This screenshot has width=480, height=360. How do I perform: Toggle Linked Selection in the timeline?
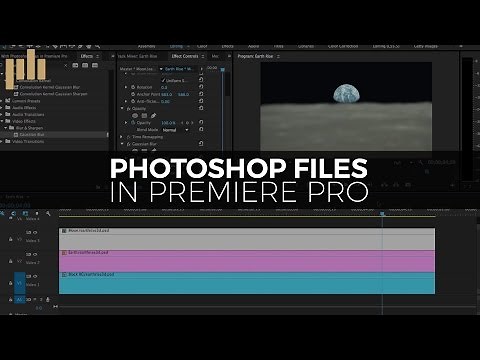click(x=25, y=213)
